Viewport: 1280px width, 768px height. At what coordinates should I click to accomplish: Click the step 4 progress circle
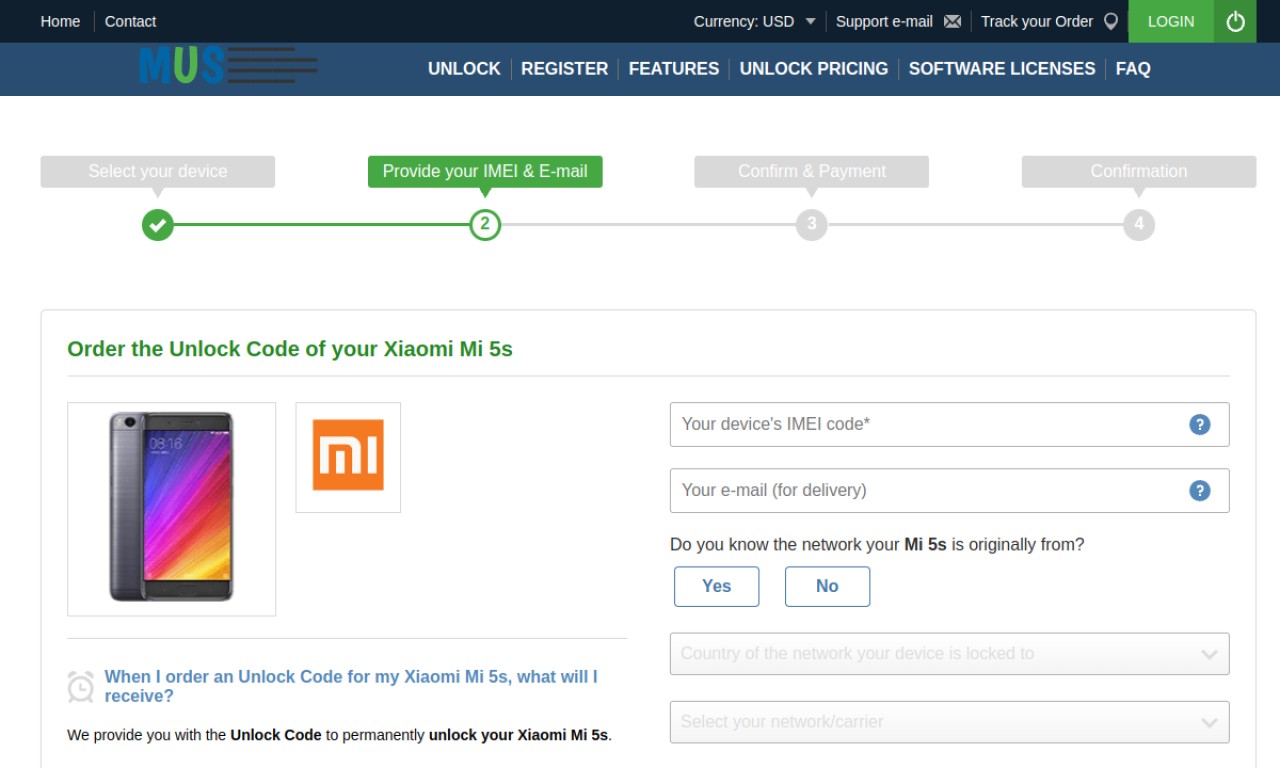coord(1139,225)
